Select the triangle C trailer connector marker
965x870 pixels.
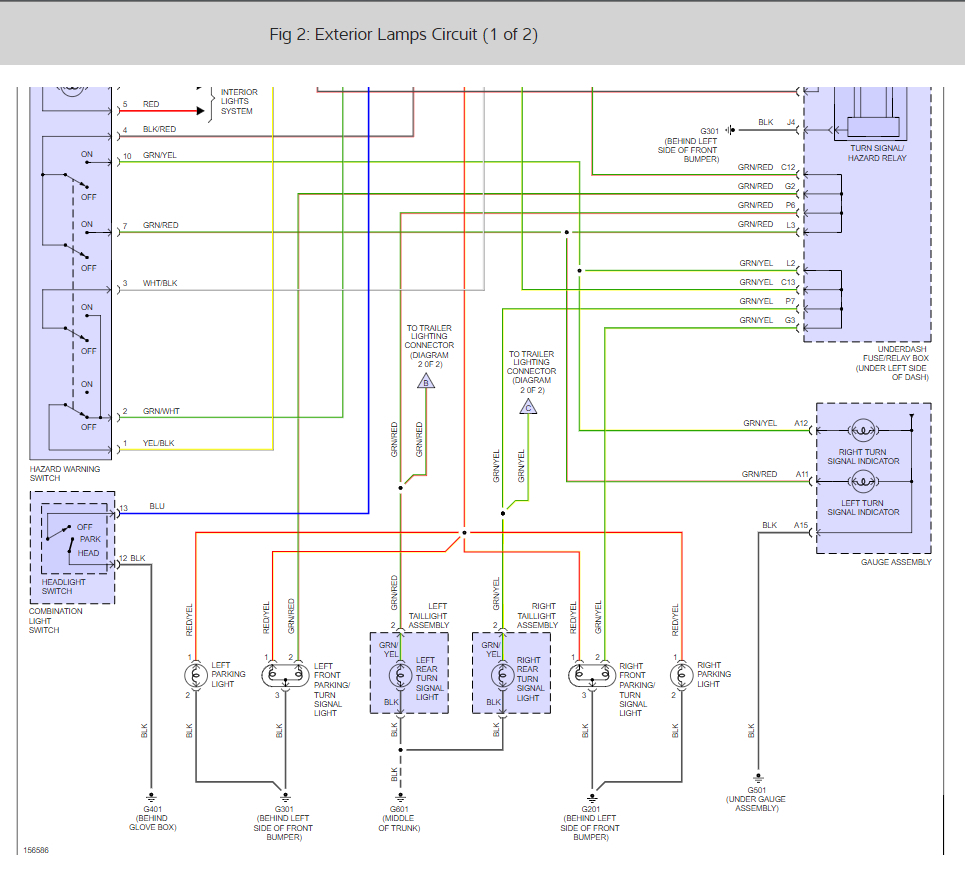528,407
